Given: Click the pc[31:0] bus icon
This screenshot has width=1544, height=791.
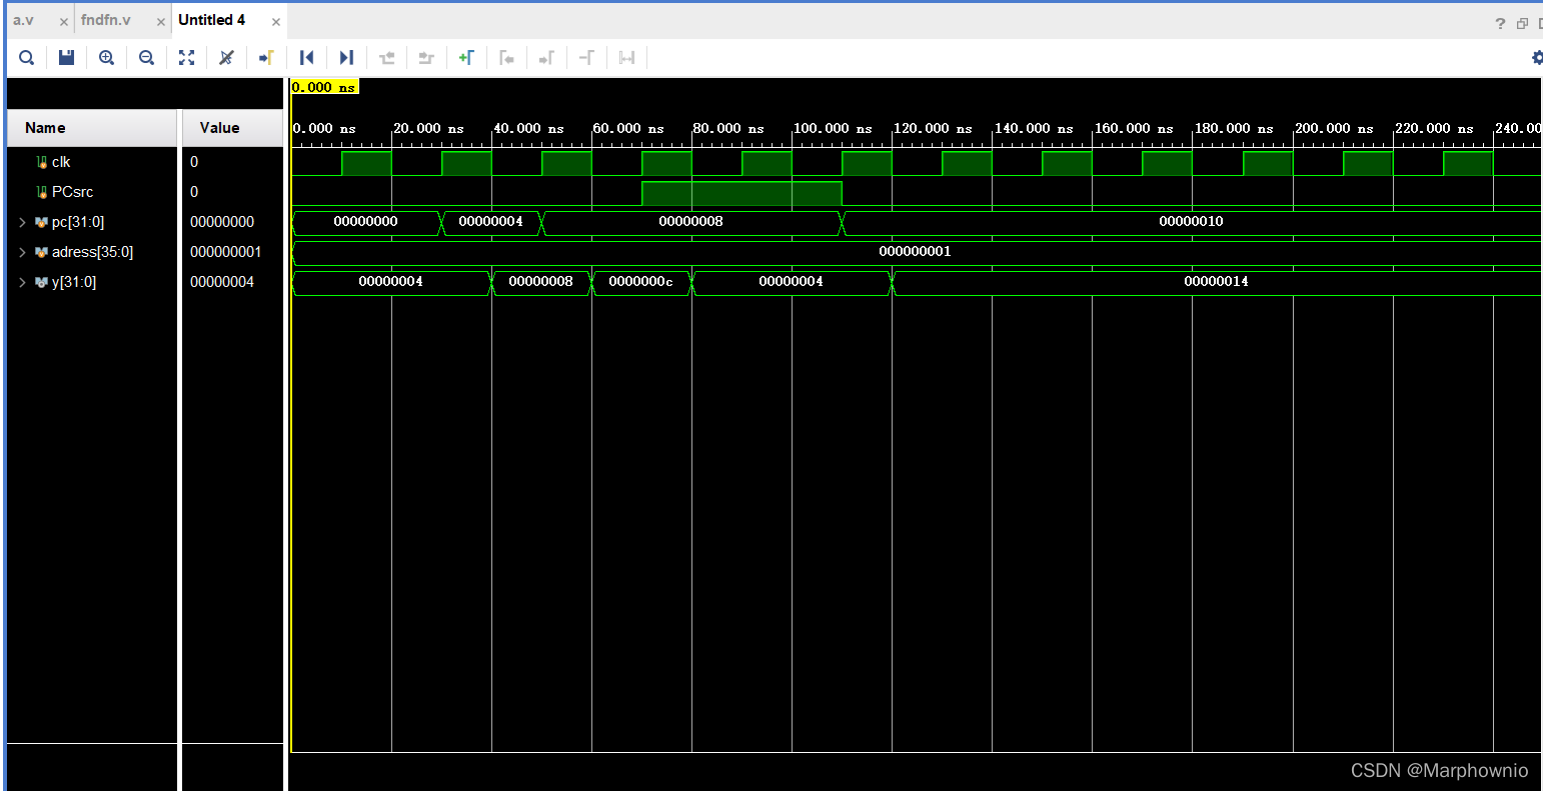Looking at the screenshot, I should (x=42, y=222).
